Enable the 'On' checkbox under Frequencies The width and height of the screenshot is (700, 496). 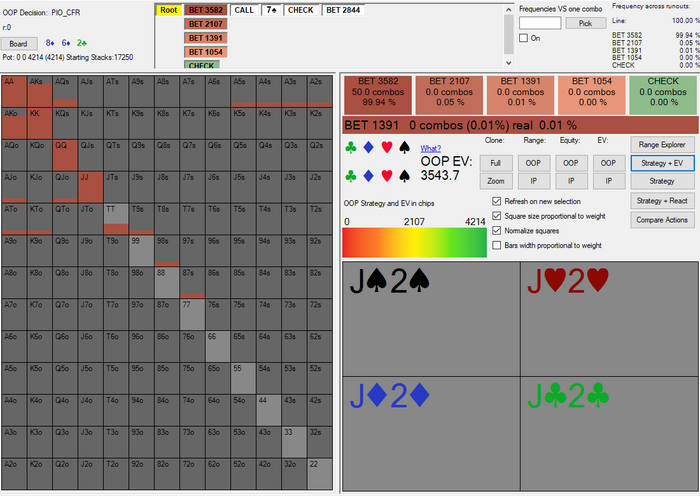pyautogui.click(x=524, y=38)
